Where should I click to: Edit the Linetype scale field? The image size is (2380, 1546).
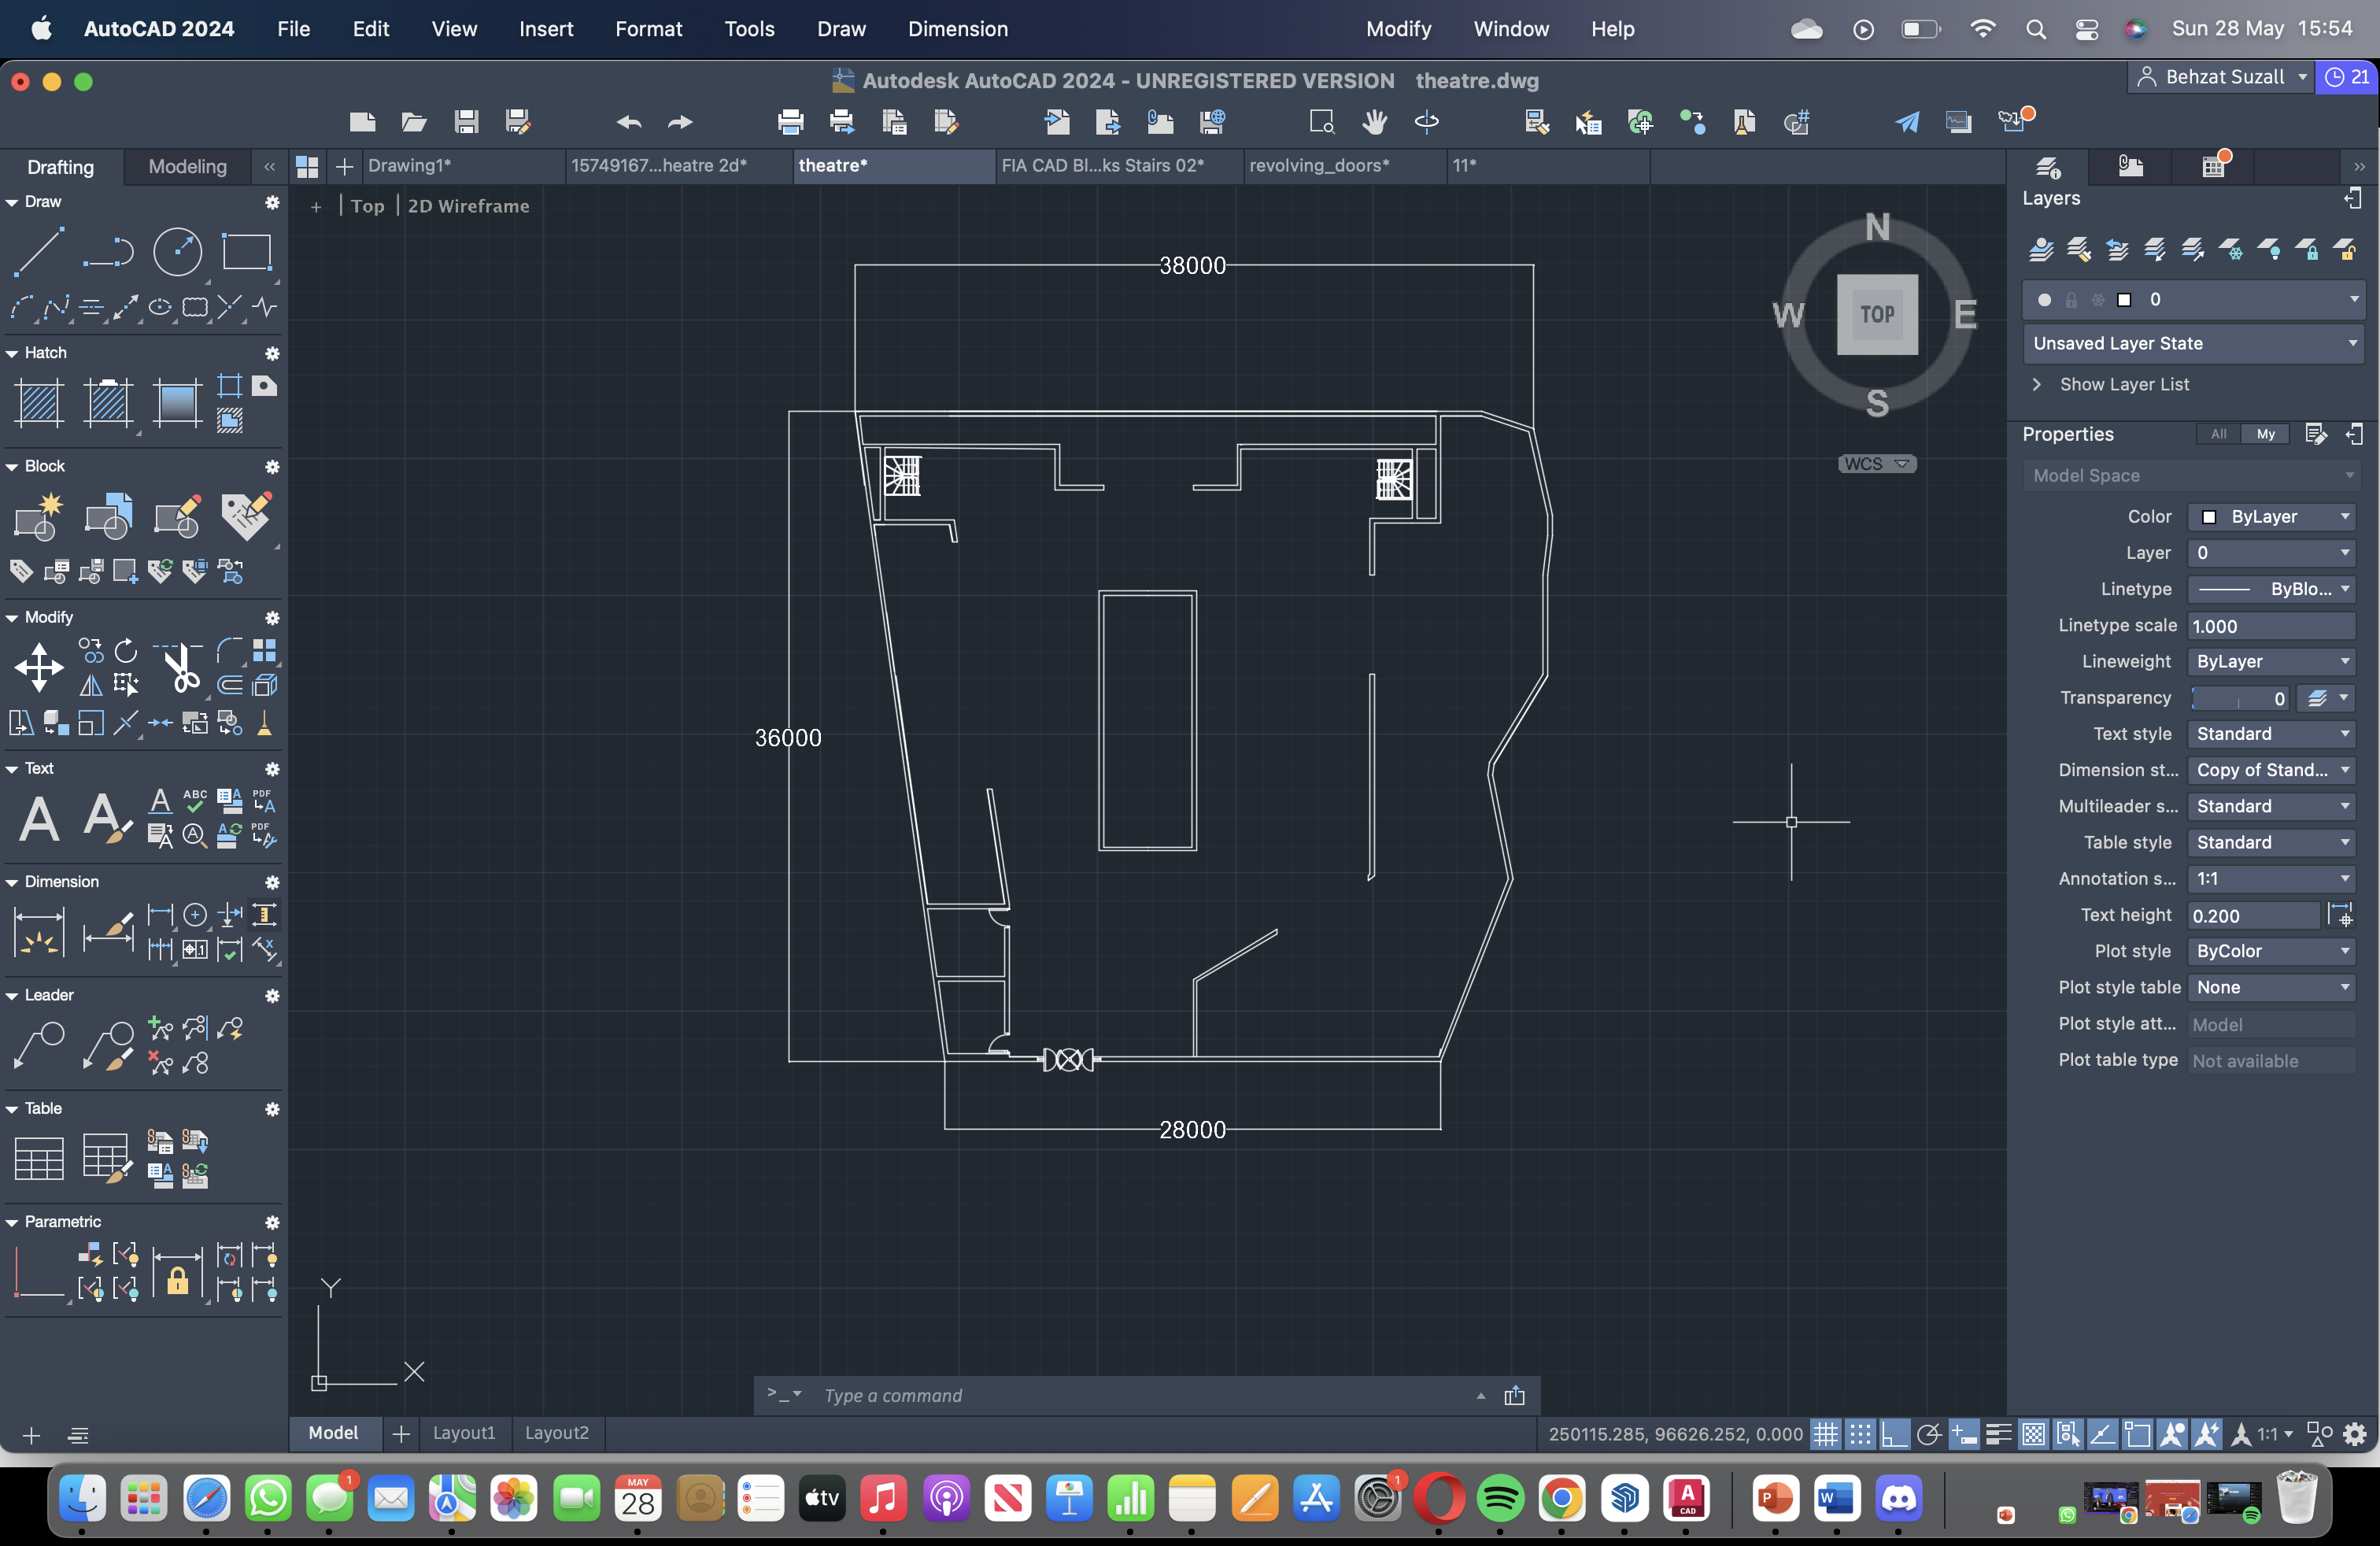click(x=2271, y=626)
